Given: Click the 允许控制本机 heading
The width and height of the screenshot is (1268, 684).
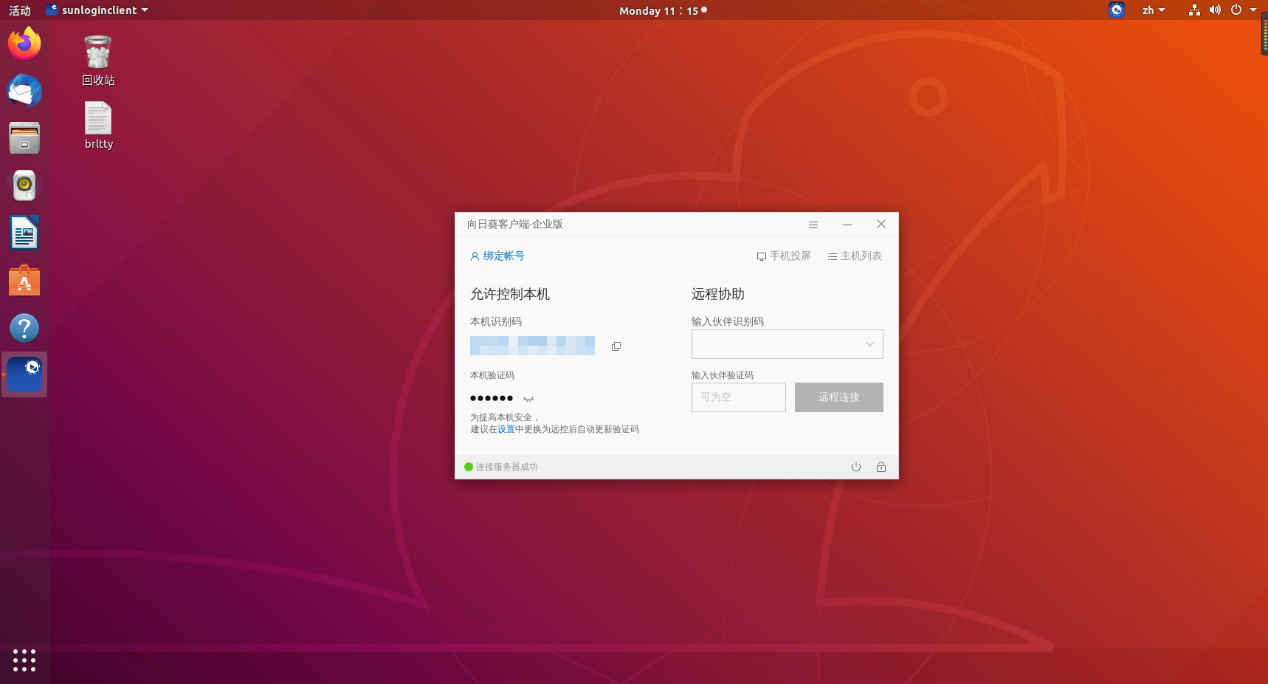Looking at the screenshot, I should [510, 294].
